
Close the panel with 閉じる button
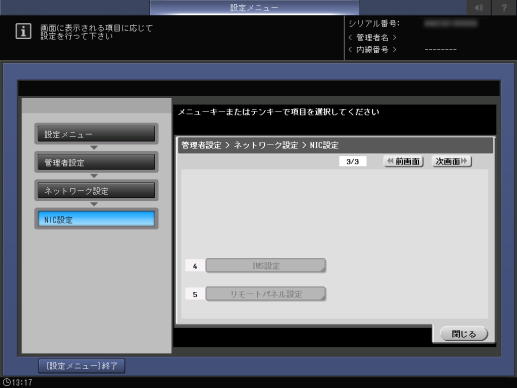464,334
